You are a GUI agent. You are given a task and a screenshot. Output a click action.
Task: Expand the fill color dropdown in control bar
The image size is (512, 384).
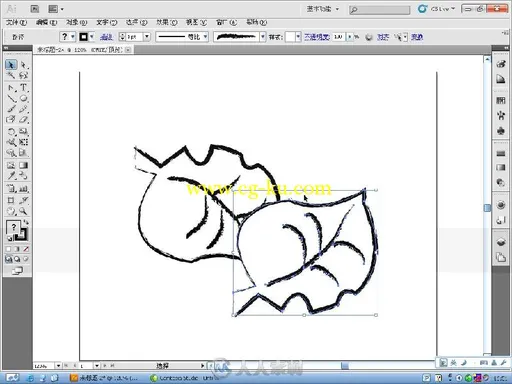tap(73, 37)
